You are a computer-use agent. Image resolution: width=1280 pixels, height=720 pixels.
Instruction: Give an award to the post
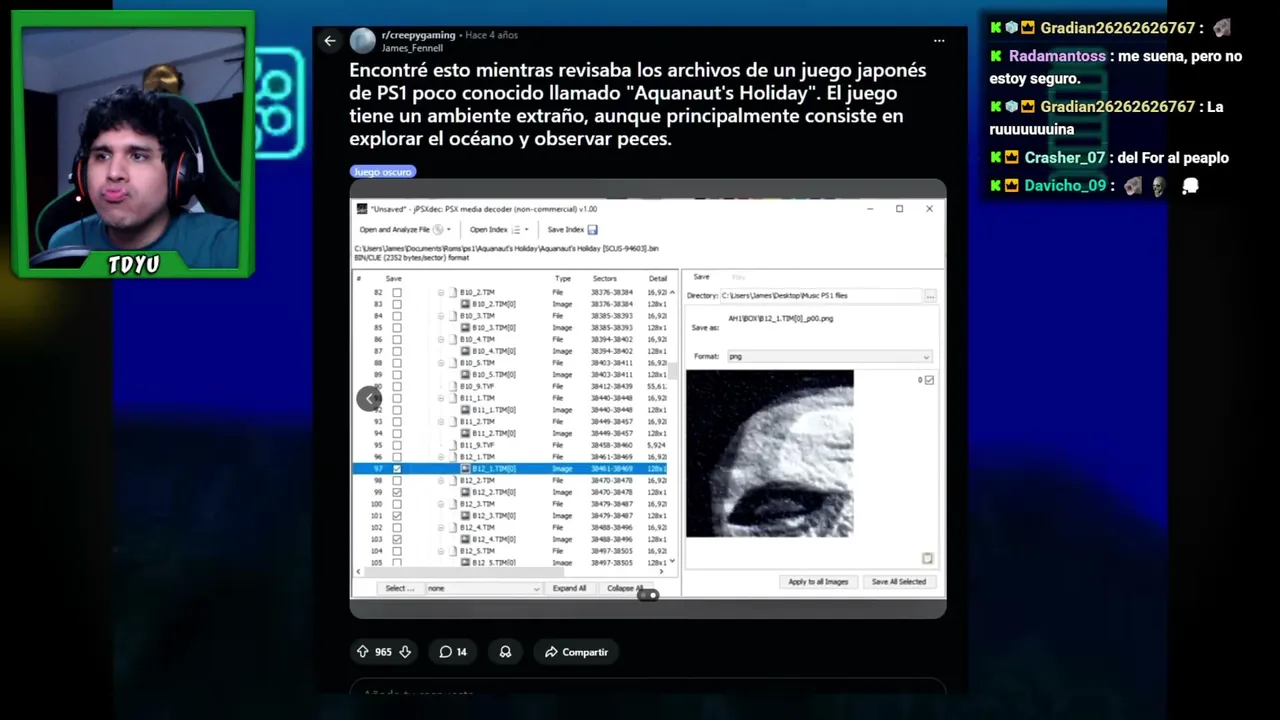[x=505, y=652]
